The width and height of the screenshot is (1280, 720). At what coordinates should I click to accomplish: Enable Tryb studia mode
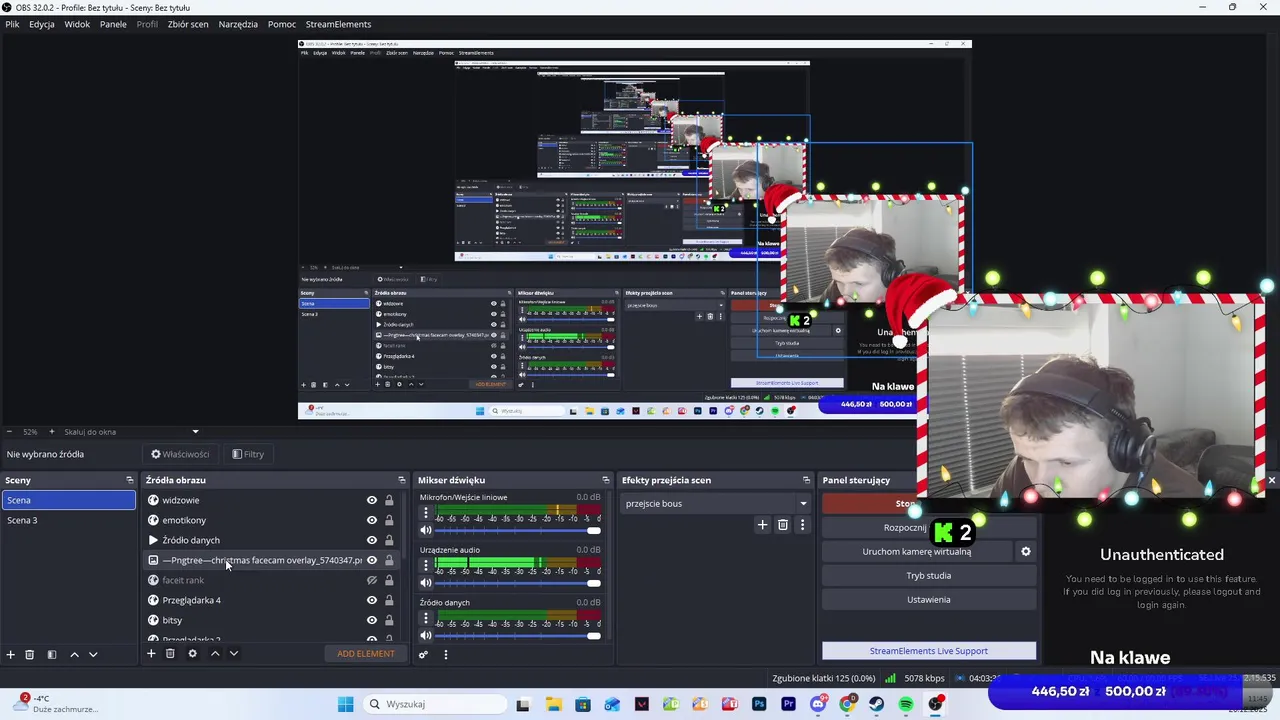coord(929,575)
